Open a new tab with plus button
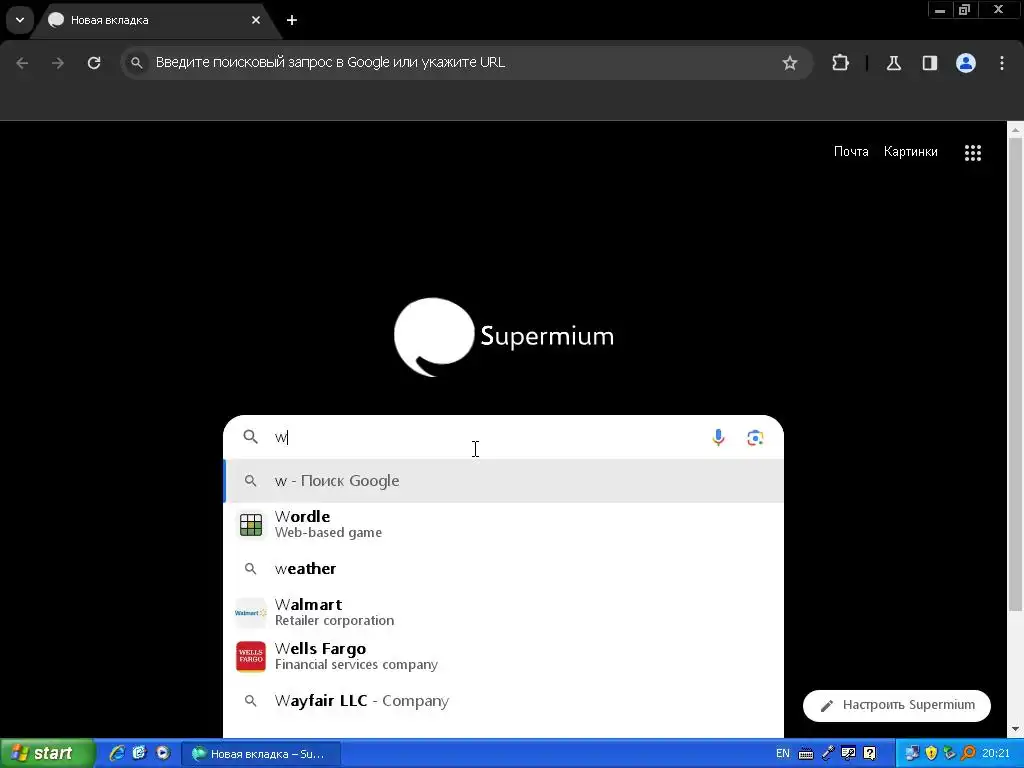1024x768 pixels. click(x=292, y=20)
